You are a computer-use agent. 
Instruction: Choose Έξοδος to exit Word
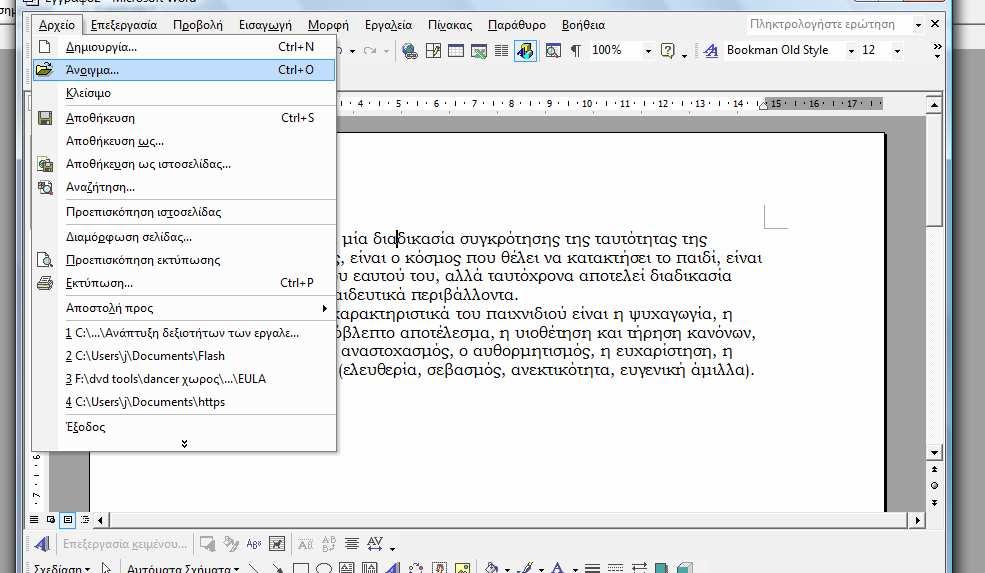click(x=184, y=427)
